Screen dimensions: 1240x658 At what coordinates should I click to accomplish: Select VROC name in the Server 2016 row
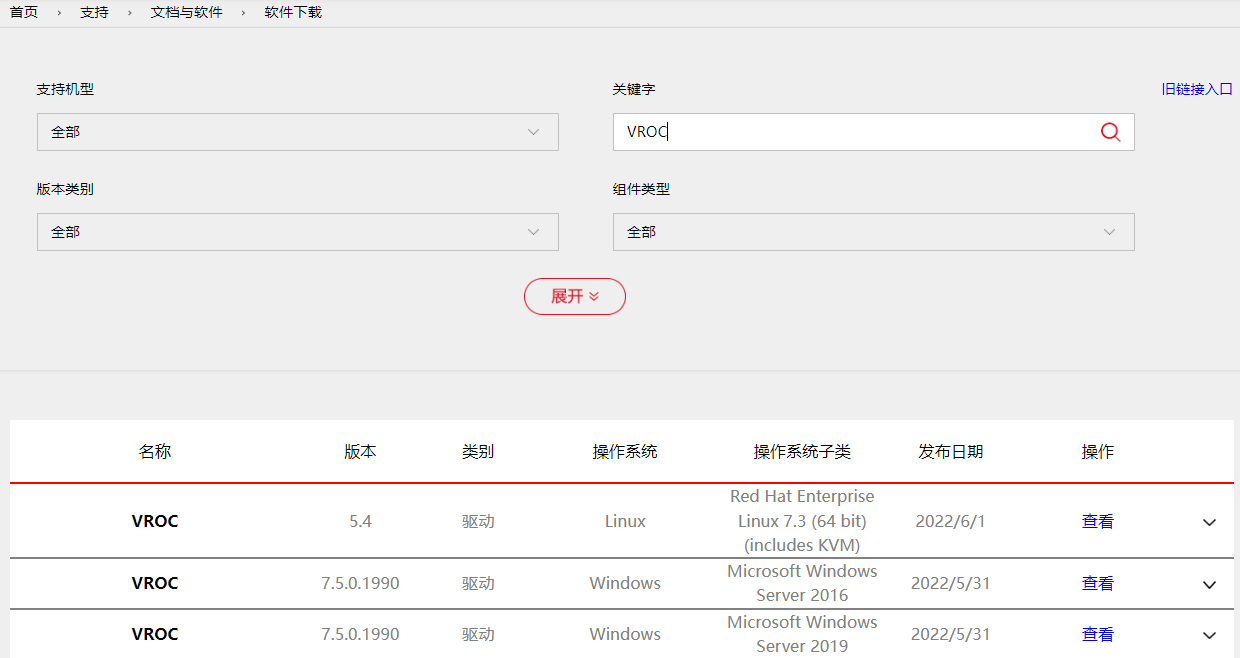tap(155, 583)
